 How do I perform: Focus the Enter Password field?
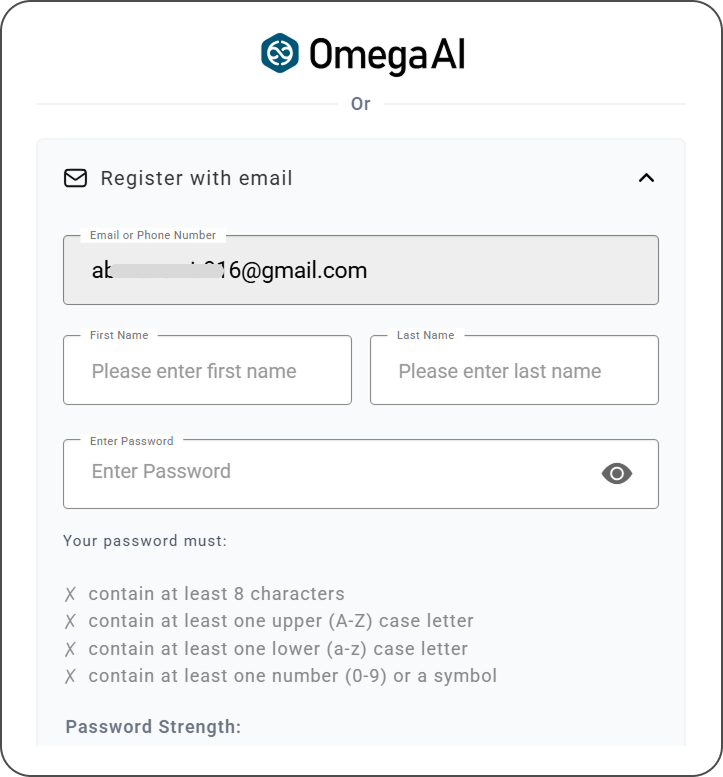coord(330,472)
